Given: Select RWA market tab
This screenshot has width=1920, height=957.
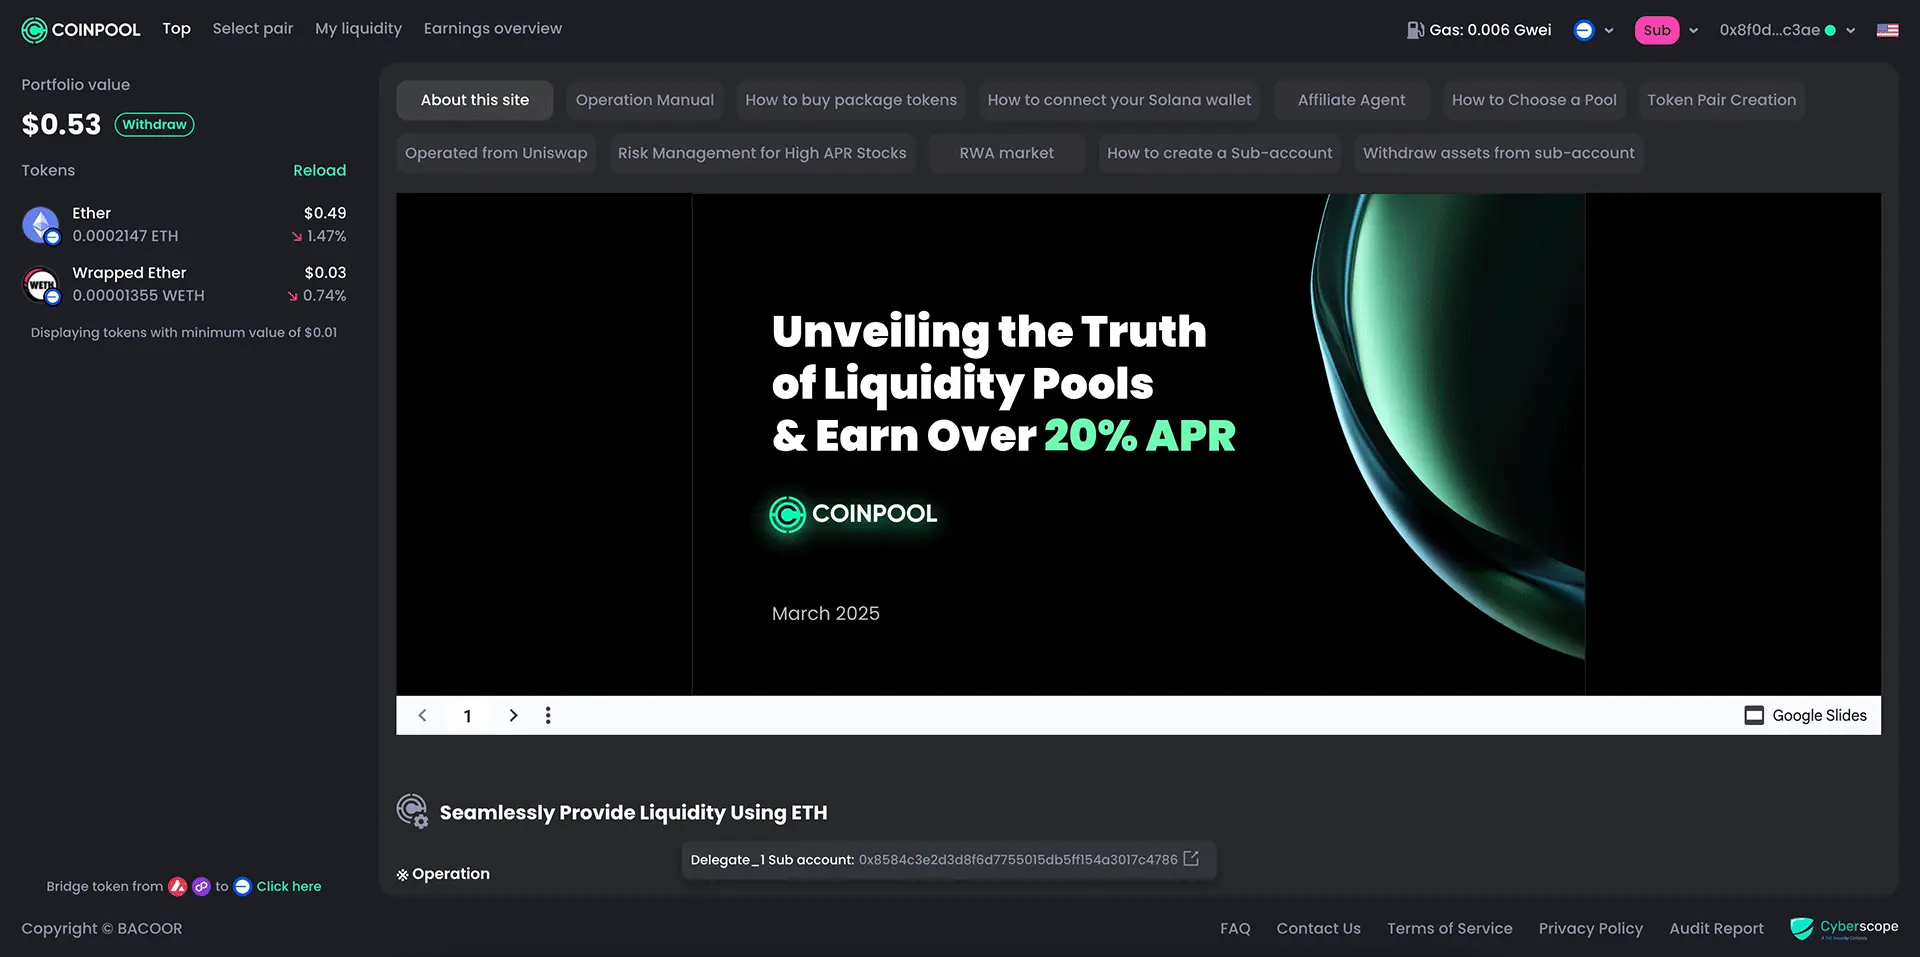Looking at the screenshot, I should point(1007,153).
